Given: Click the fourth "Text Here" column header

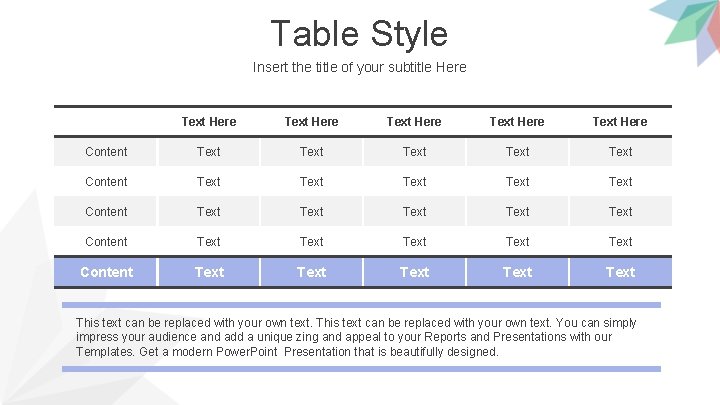Looking at the screenshot, I should [x=517, y=122].
